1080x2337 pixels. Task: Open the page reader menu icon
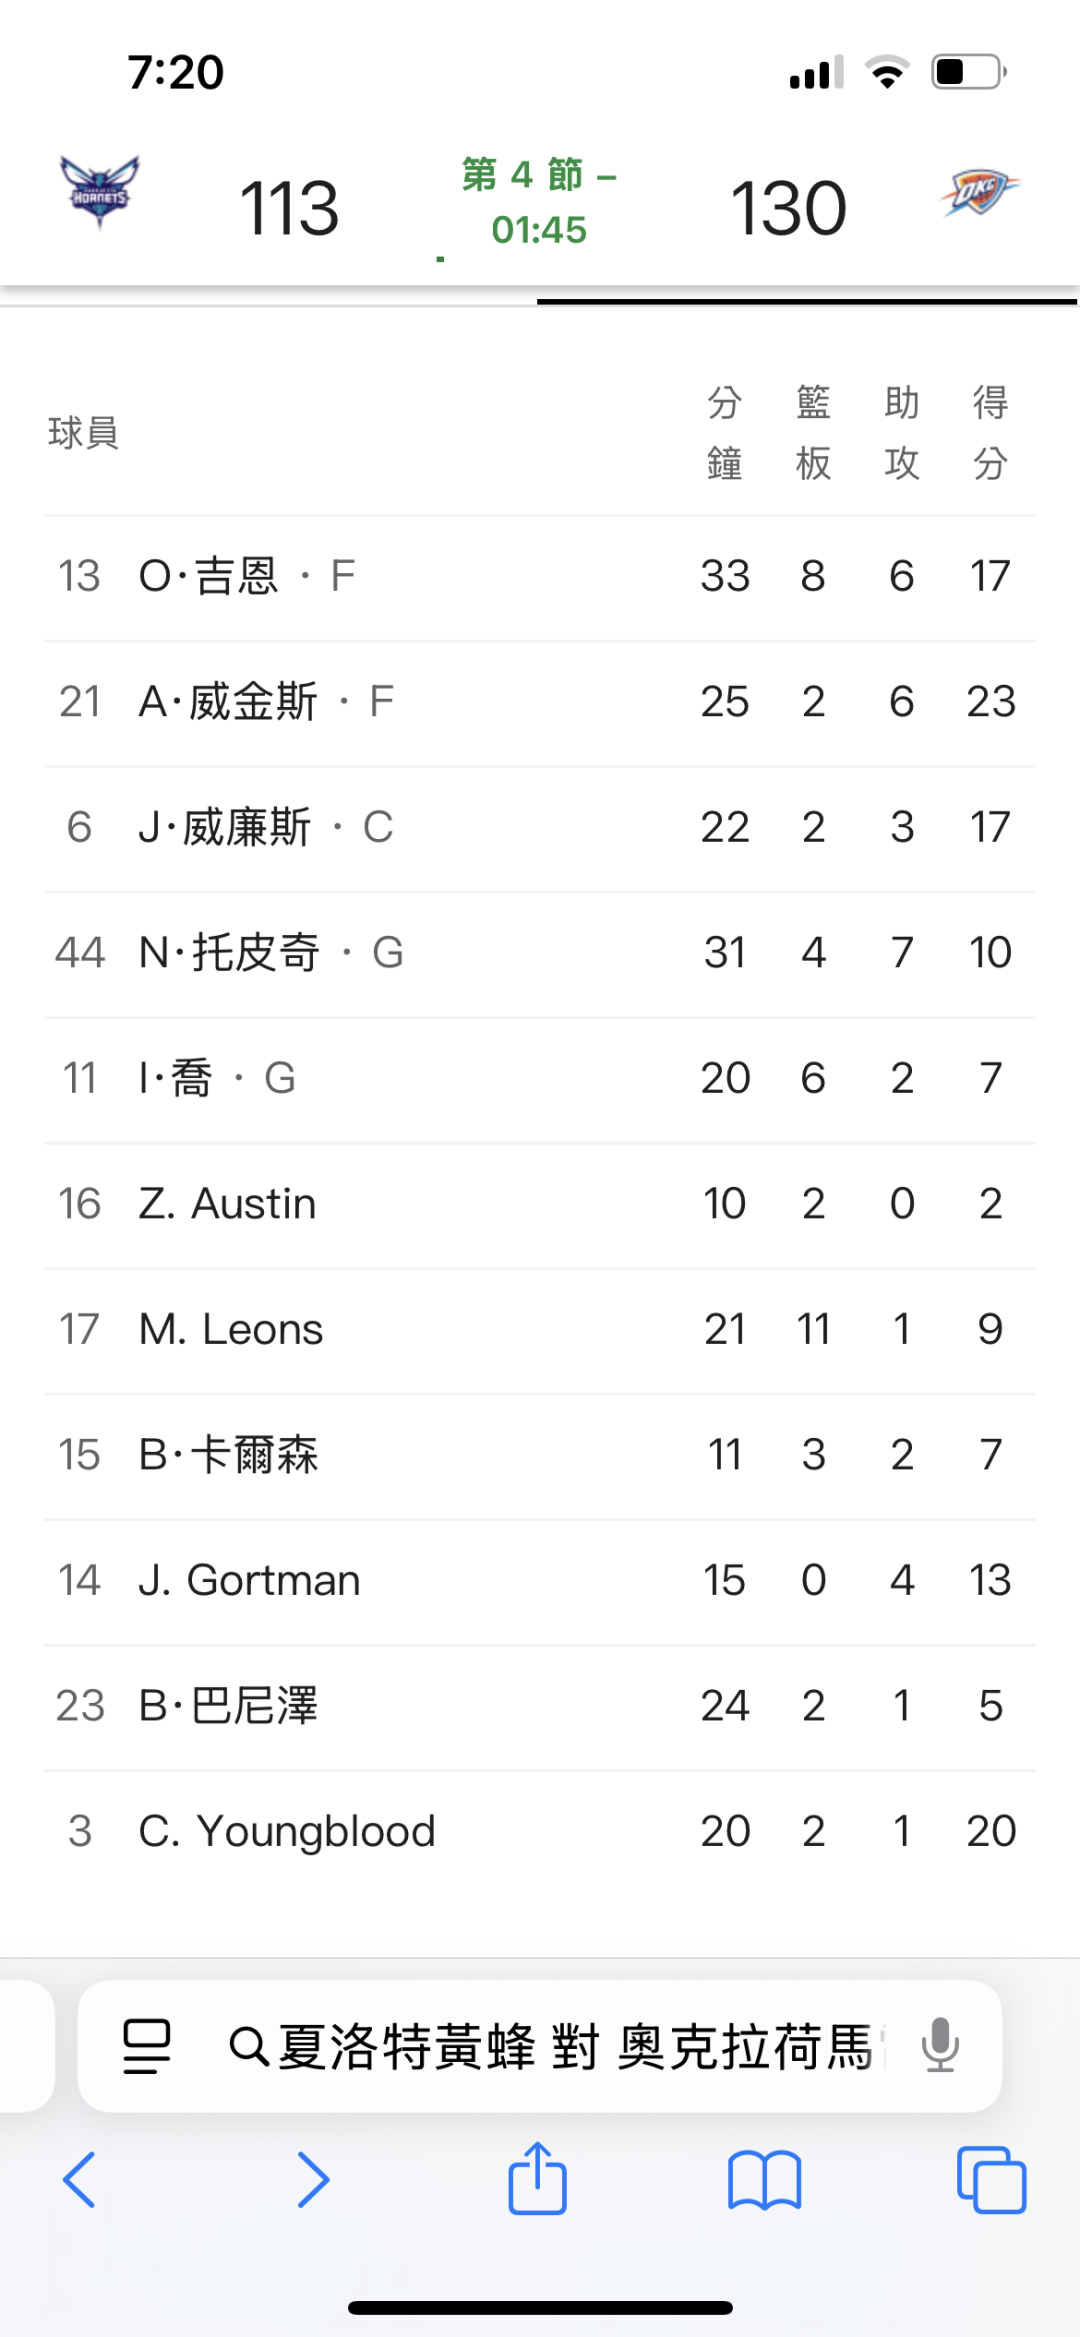(147, 2045)
